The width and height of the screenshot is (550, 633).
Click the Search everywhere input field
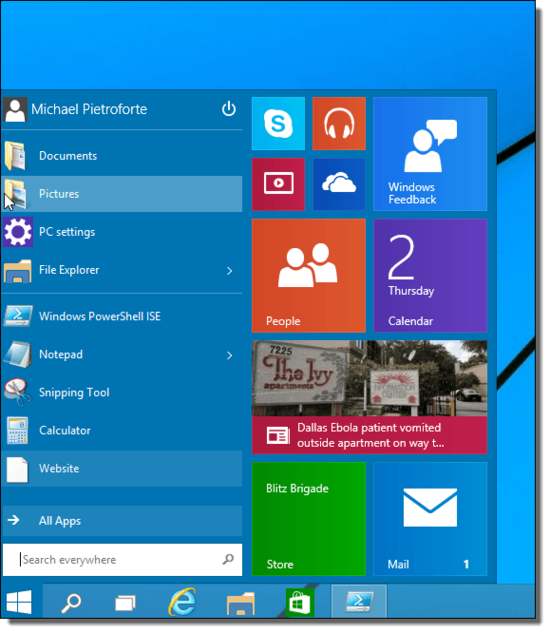[122, 560]
